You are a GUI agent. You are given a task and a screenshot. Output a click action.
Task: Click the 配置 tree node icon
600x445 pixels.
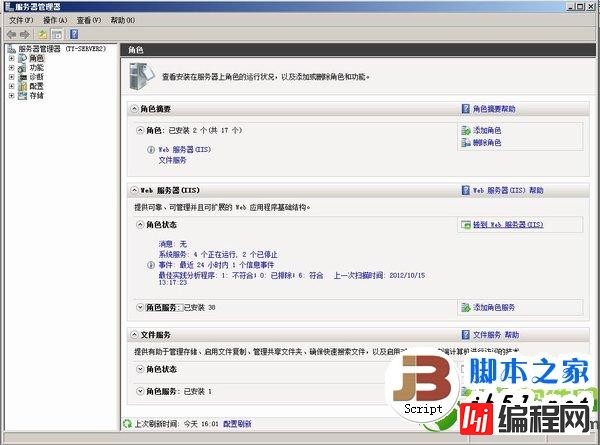(x=23, y=86)
